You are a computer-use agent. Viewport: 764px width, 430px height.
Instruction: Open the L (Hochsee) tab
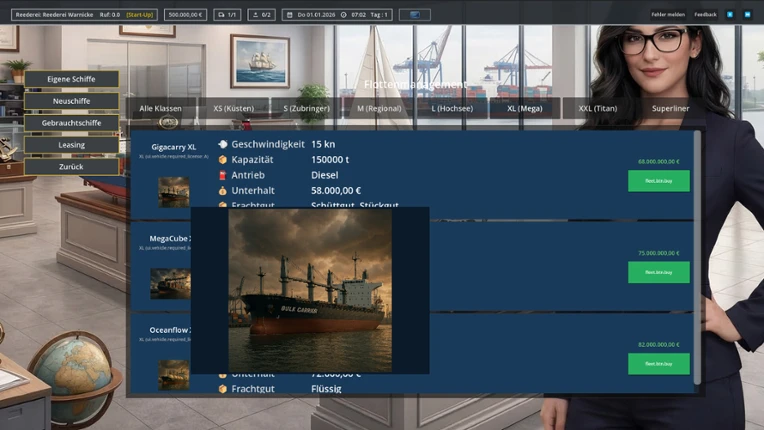tap(452, 108)
